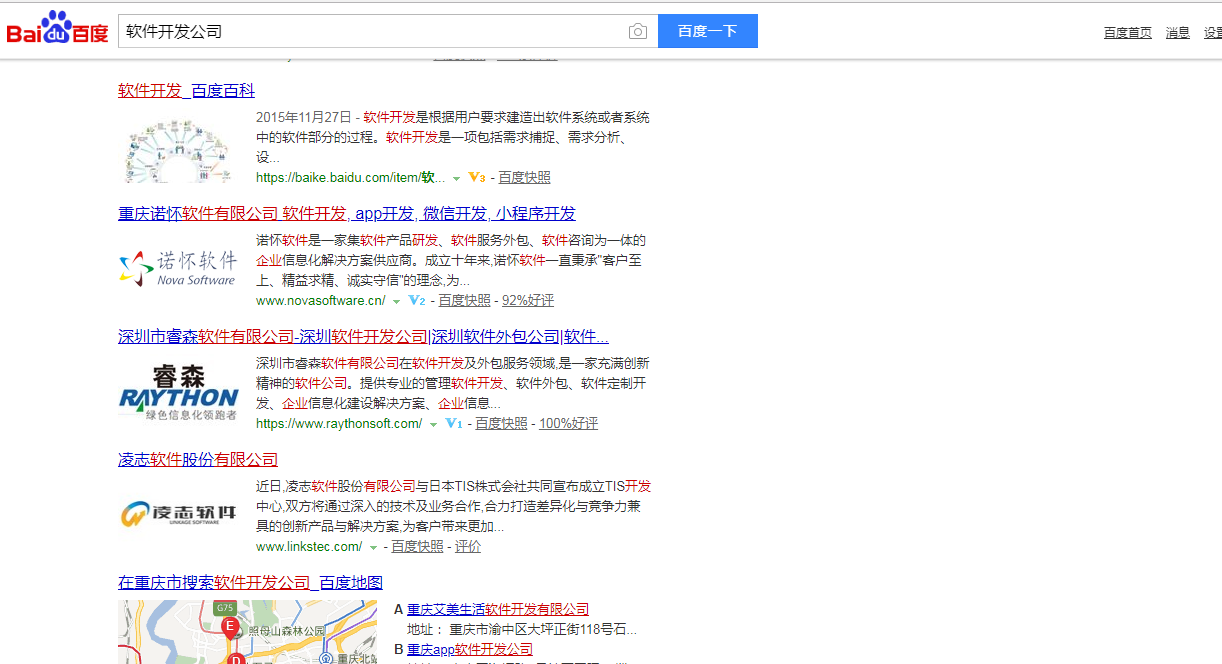The width and height of the screenshot is (1222, 664).
Task: Click the 诺怀软件 Nova Software logo thumbnail
Action: pyautogui.click(x=179, y=268)
